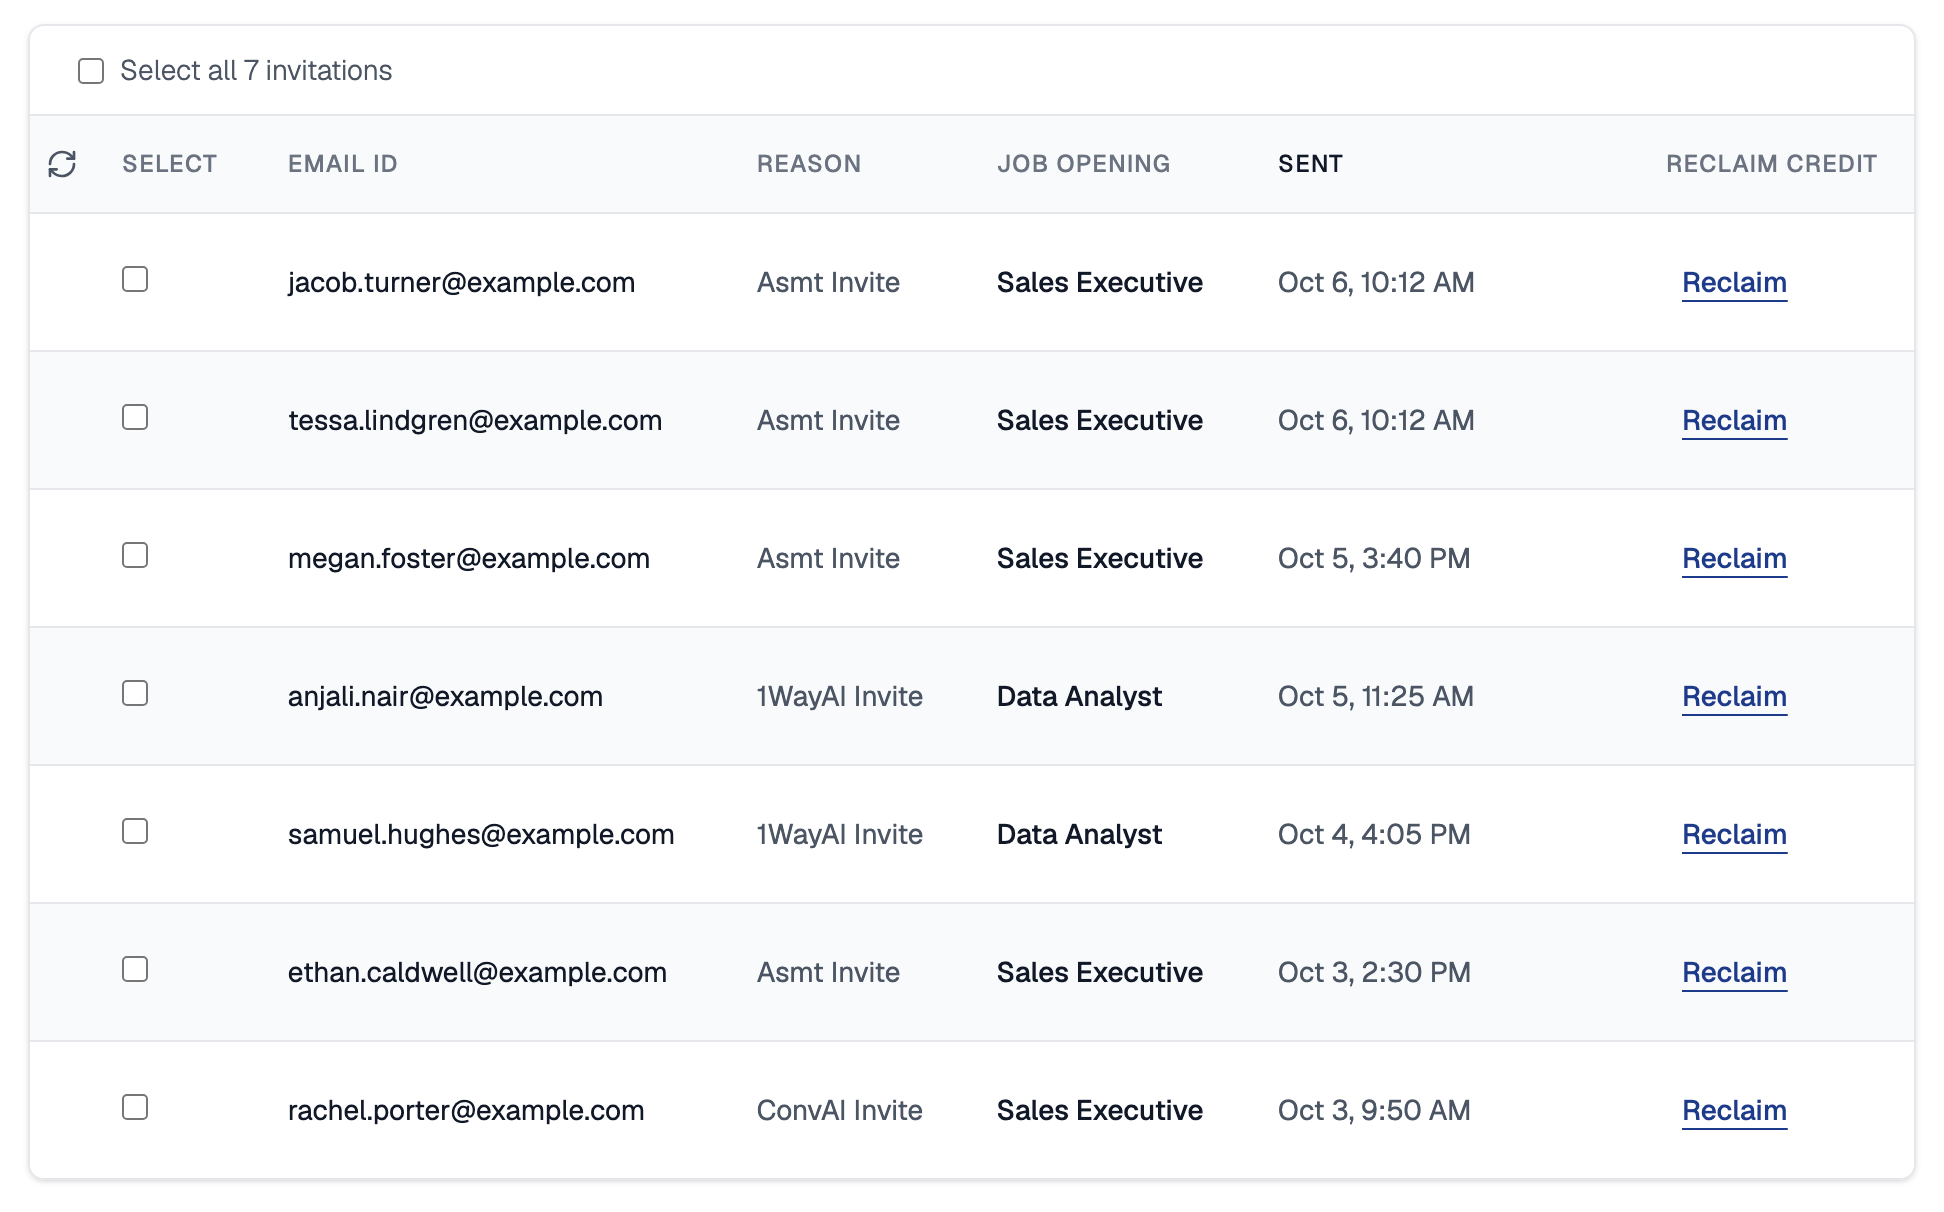Click Reclaim for ethan.caldwell@example.com

1734,973
